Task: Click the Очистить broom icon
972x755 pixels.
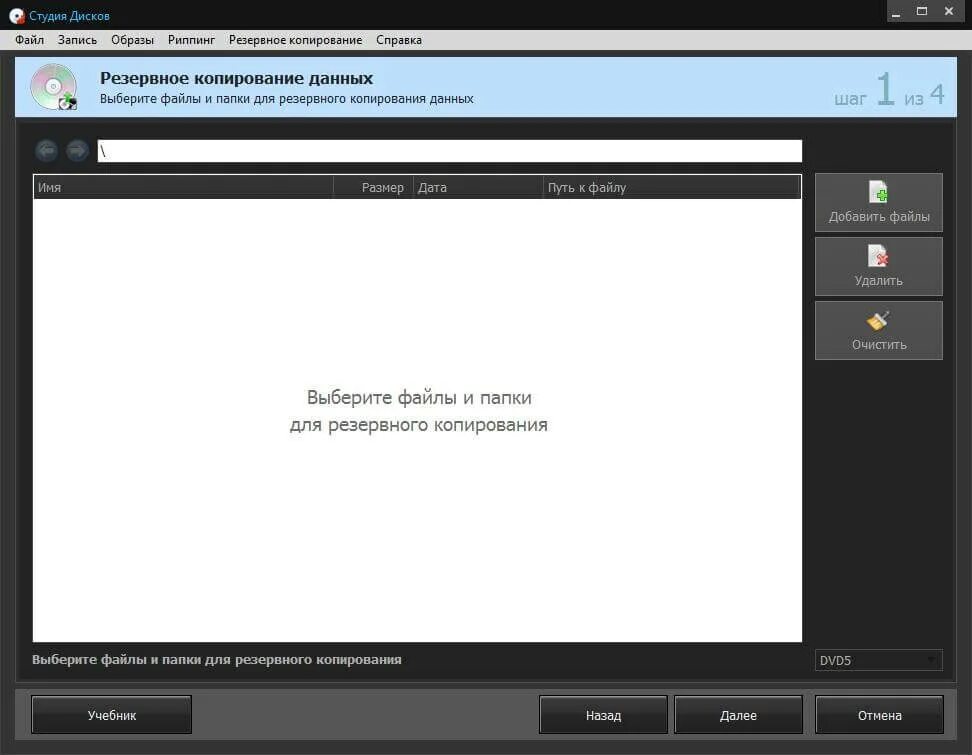Action: pyautogui.click(x=878, y=321)
